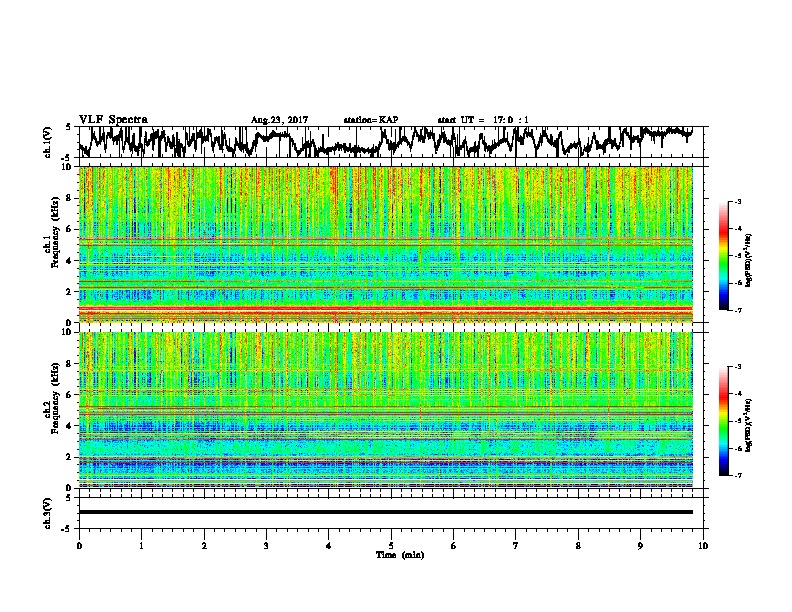Viewport: 792px width, 612px height.
Task: Click the "4" kHz tick on ch.2 spectrogram
Action: click(70, 426)
